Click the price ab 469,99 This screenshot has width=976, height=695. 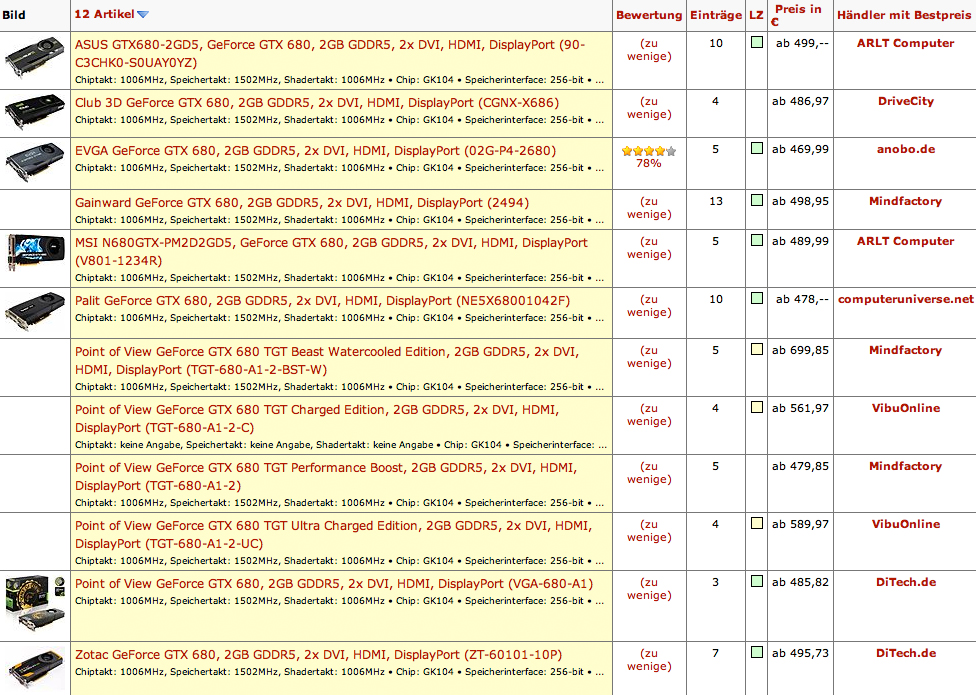pos(800,149)
